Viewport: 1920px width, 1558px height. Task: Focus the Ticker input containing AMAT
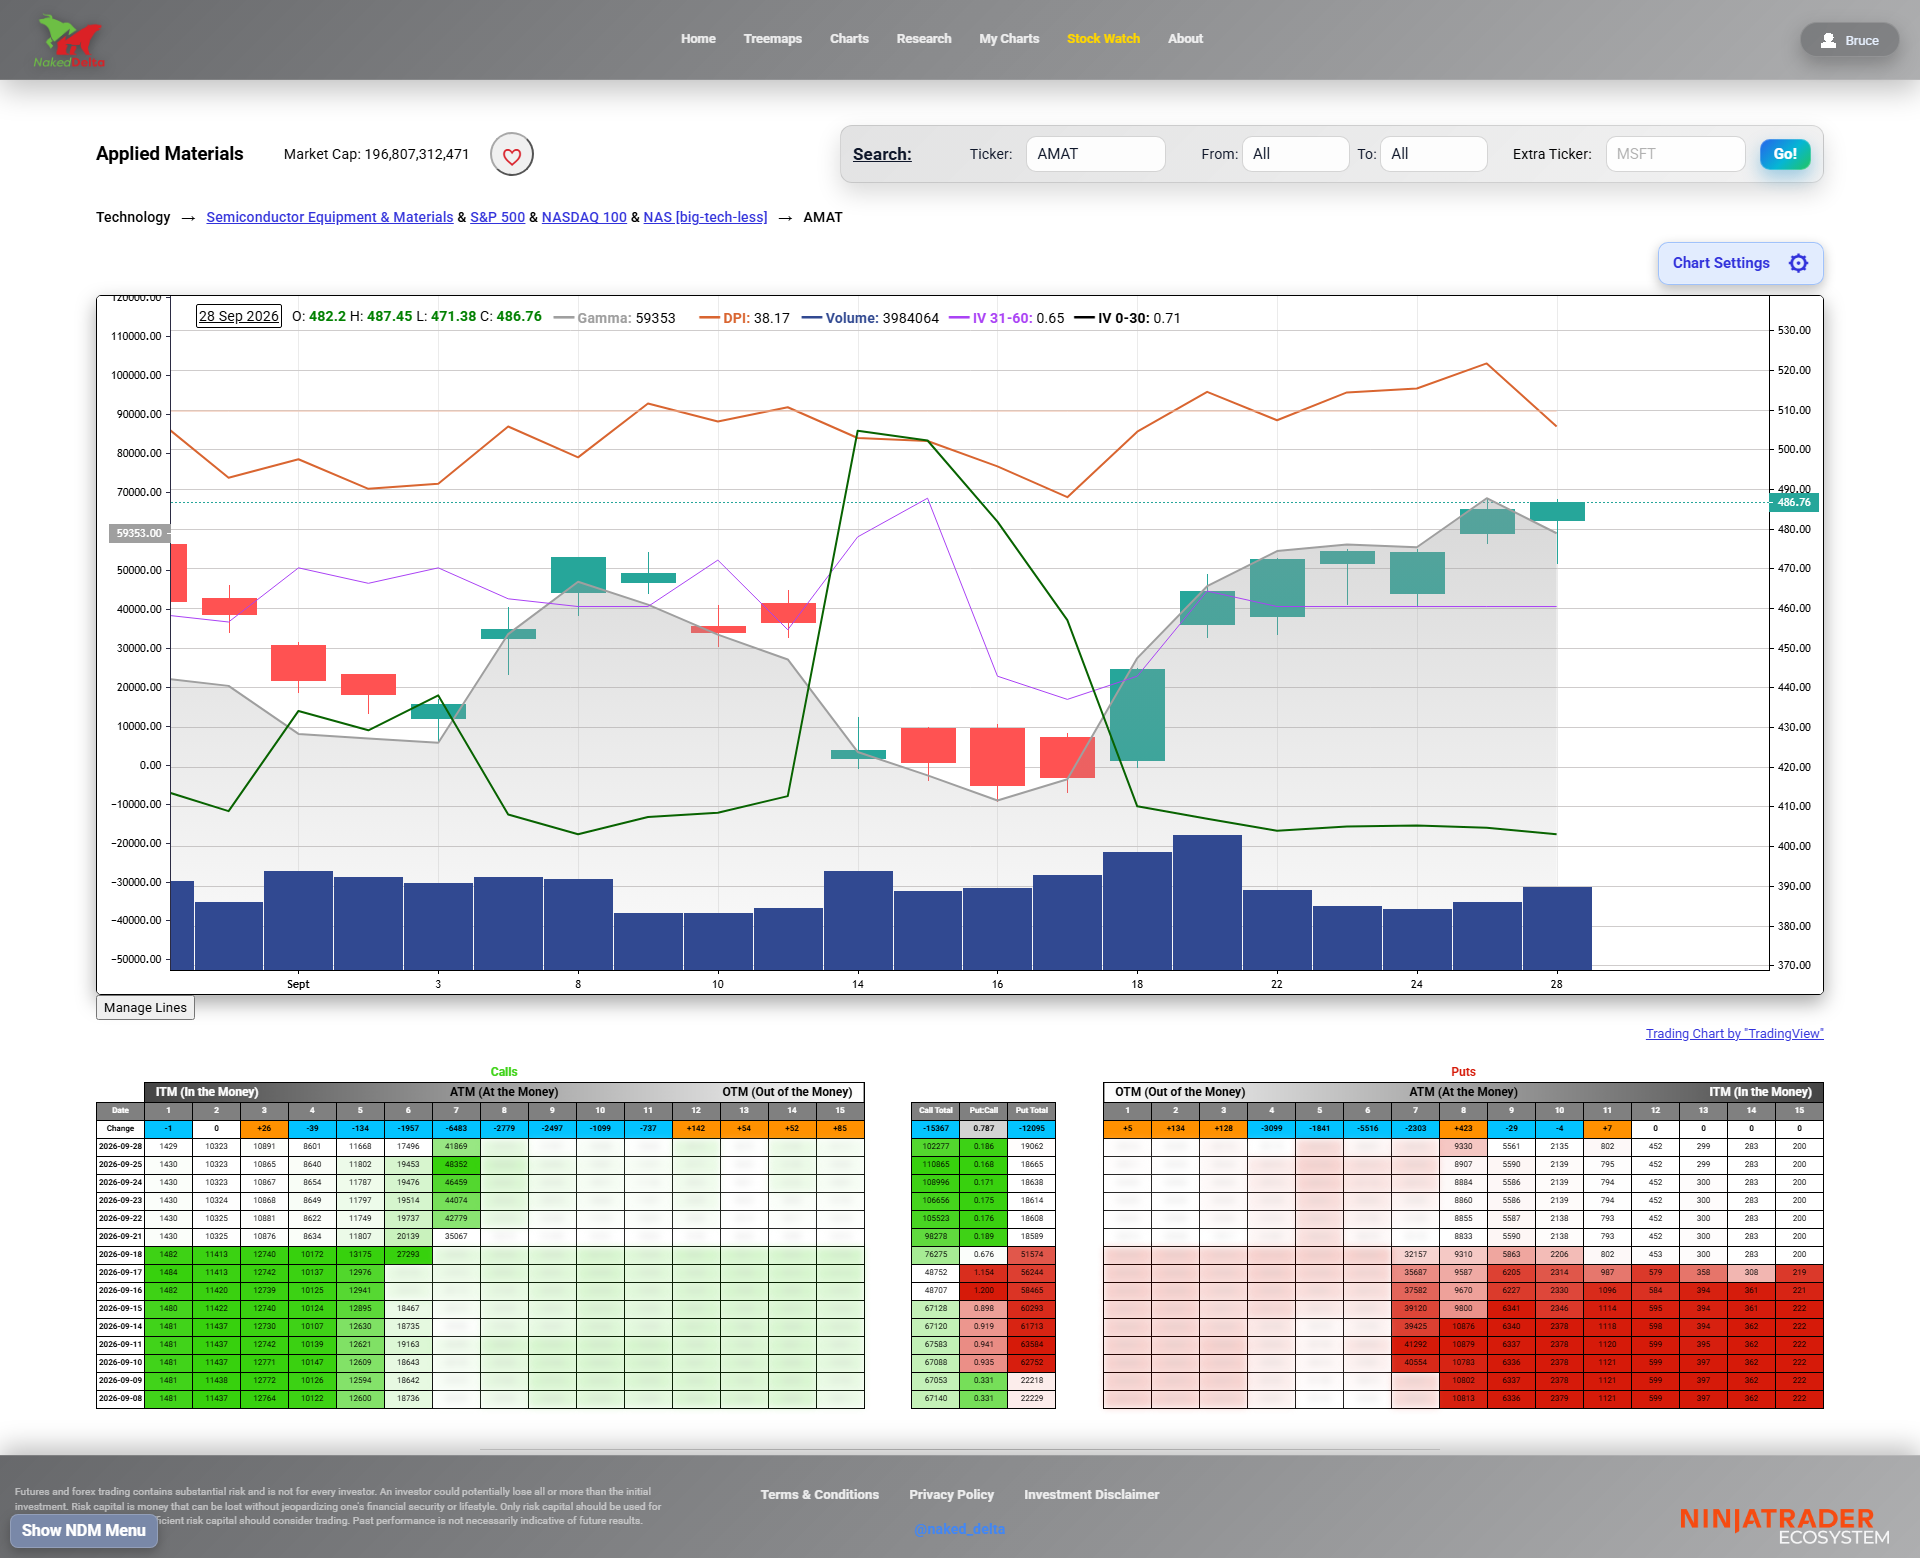coord(1095,154)
